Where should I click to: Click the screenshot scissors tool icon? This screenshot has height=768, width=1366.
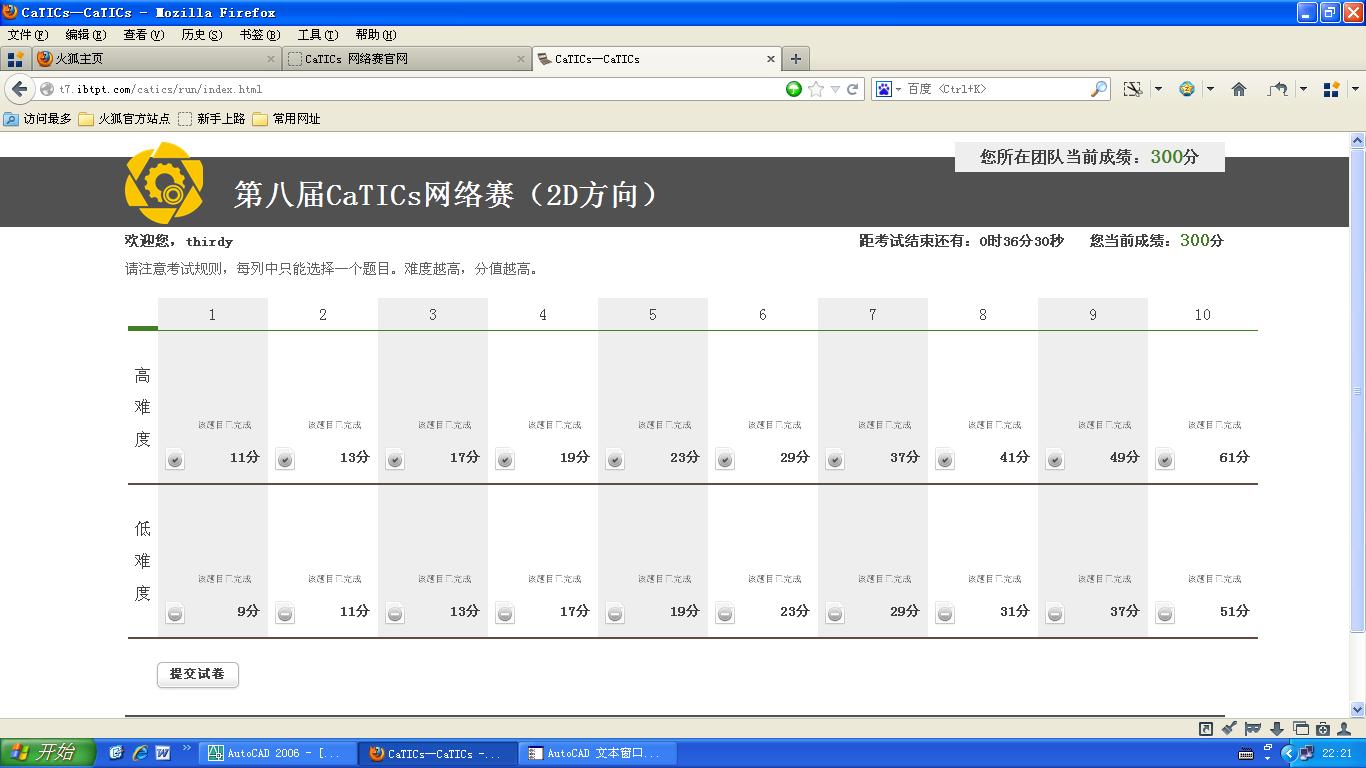point(1132,89)
